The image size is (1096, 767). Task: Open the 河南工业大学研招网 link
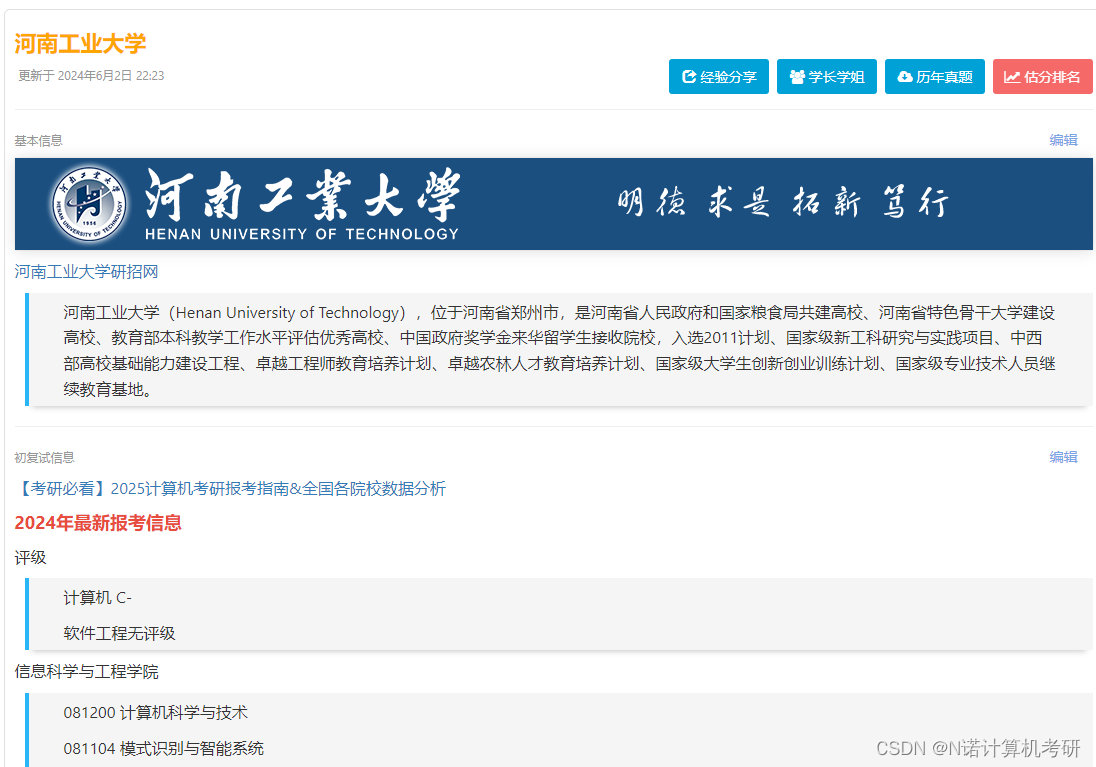click(x=87, y=271)
